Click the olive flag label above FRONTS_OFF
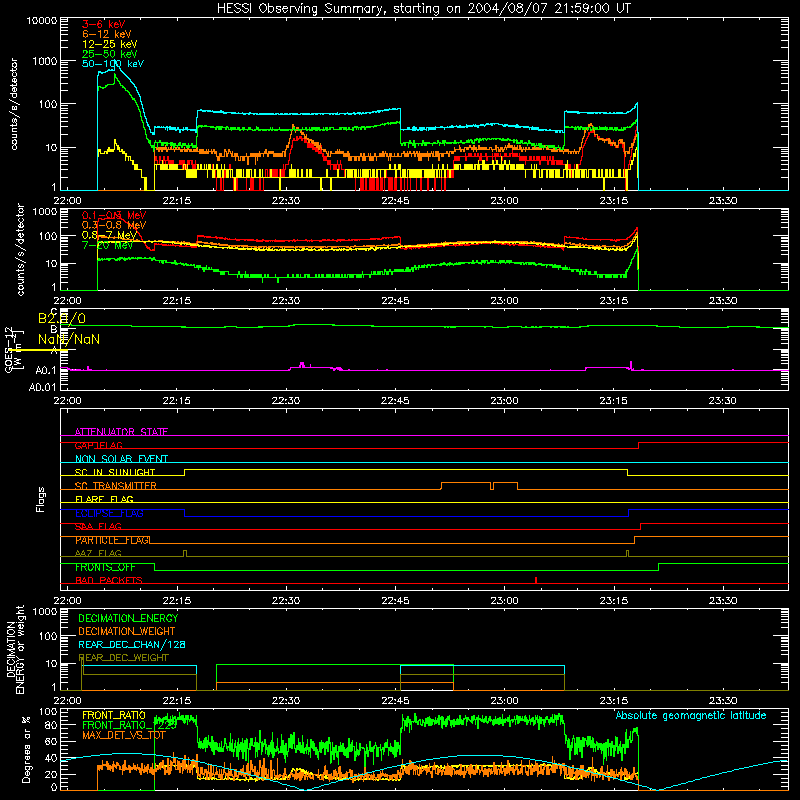This screenshot has width=800, height=800. (x=98, y=553)
